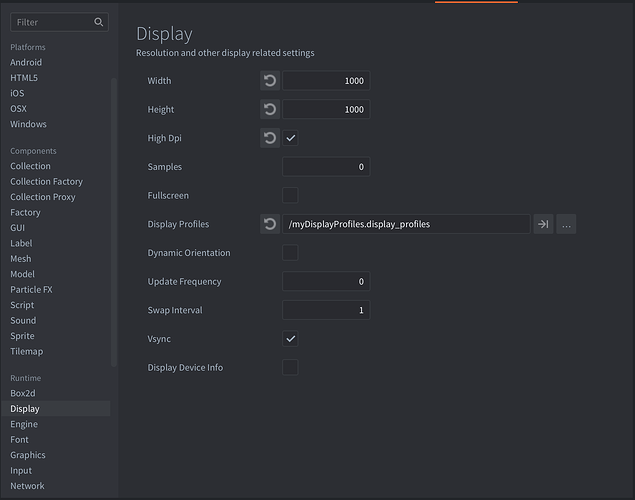Browse for Display Profiles file with ellipsis
Image resolution: width=635 pixels, height=500 pixels.
click(567, 225)
